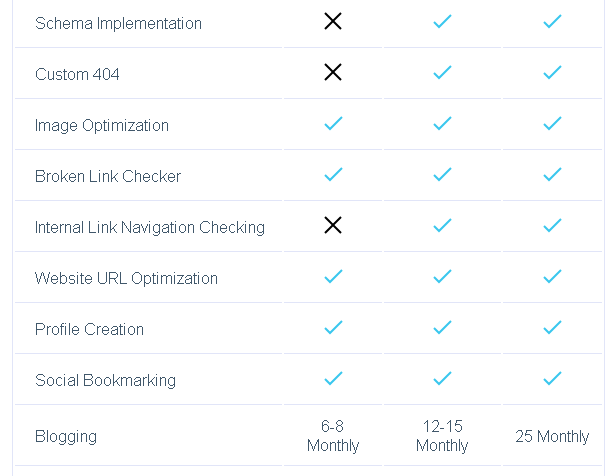Click the 6-8 Monthly blogging value
Screen dimensions: 615x476
(333, 436)
